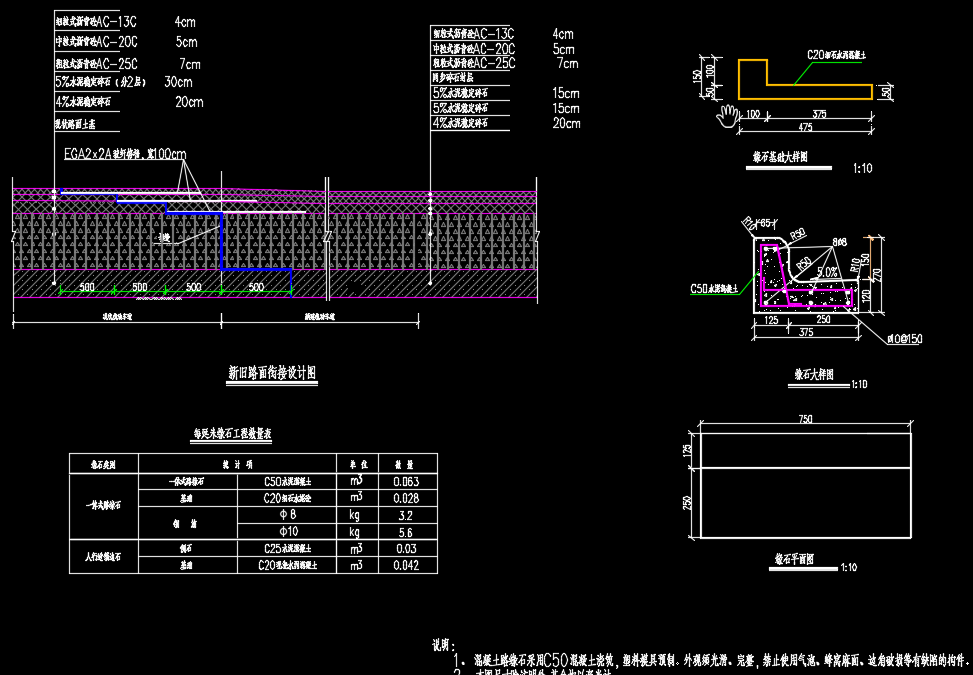Click the C20 leader label on foundation detail

pyautogui.click(x=836, y=55)
